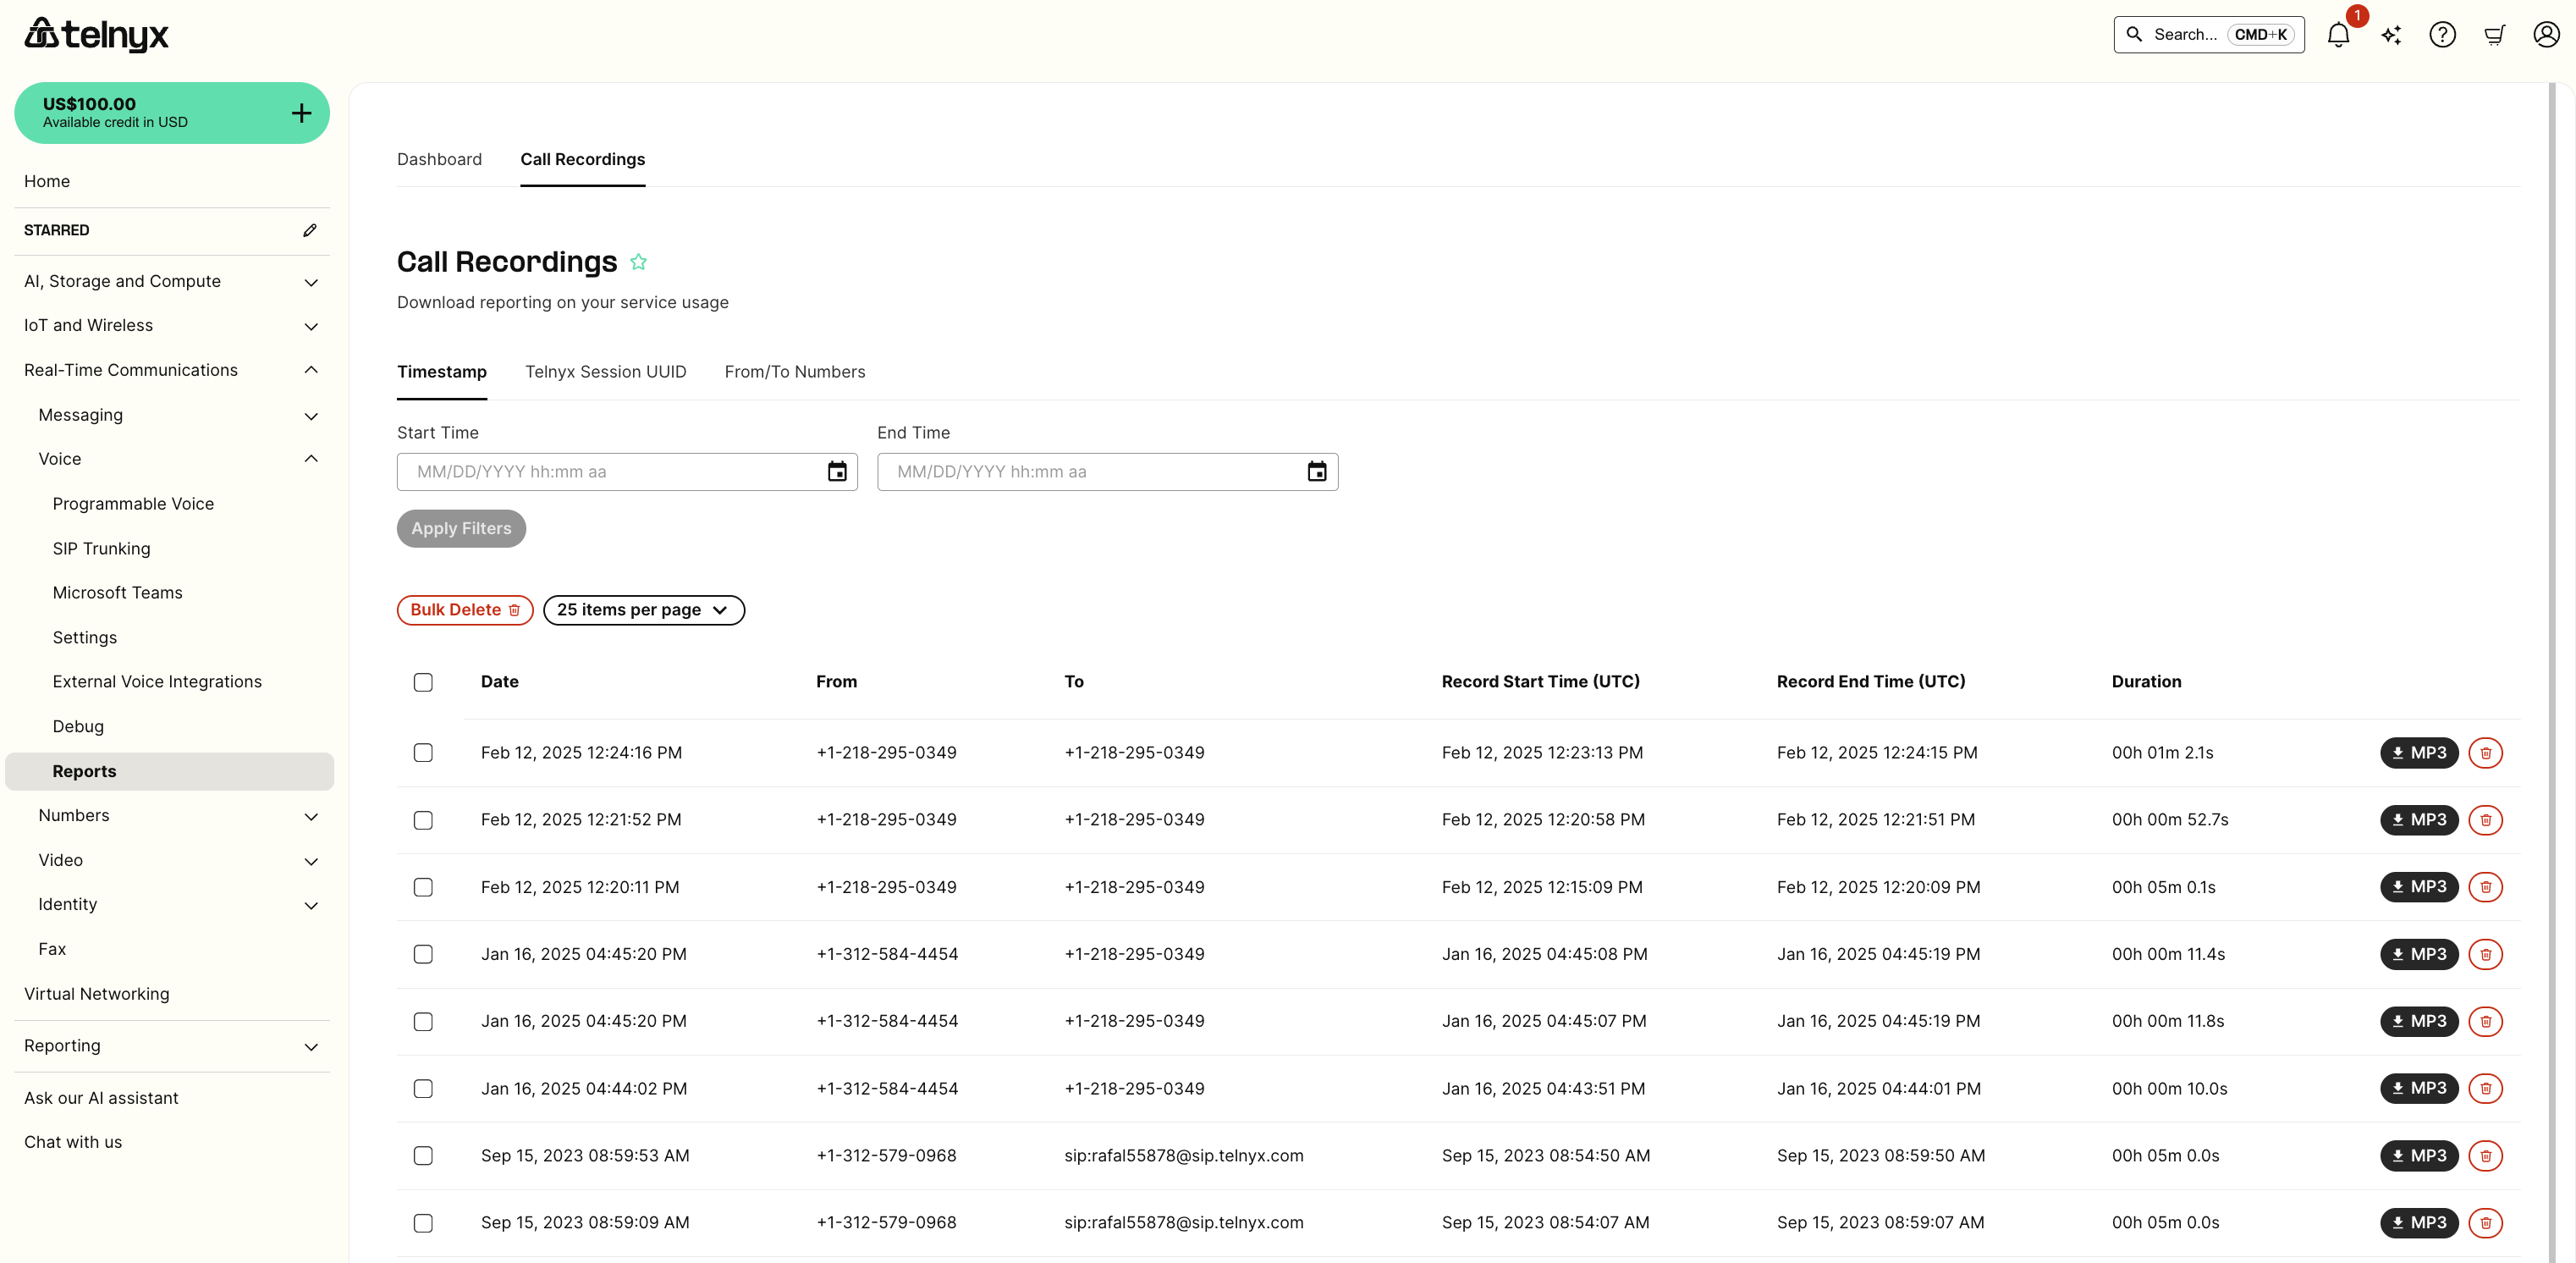Click the AI sparkle assistant icon

coord(2390,35)
